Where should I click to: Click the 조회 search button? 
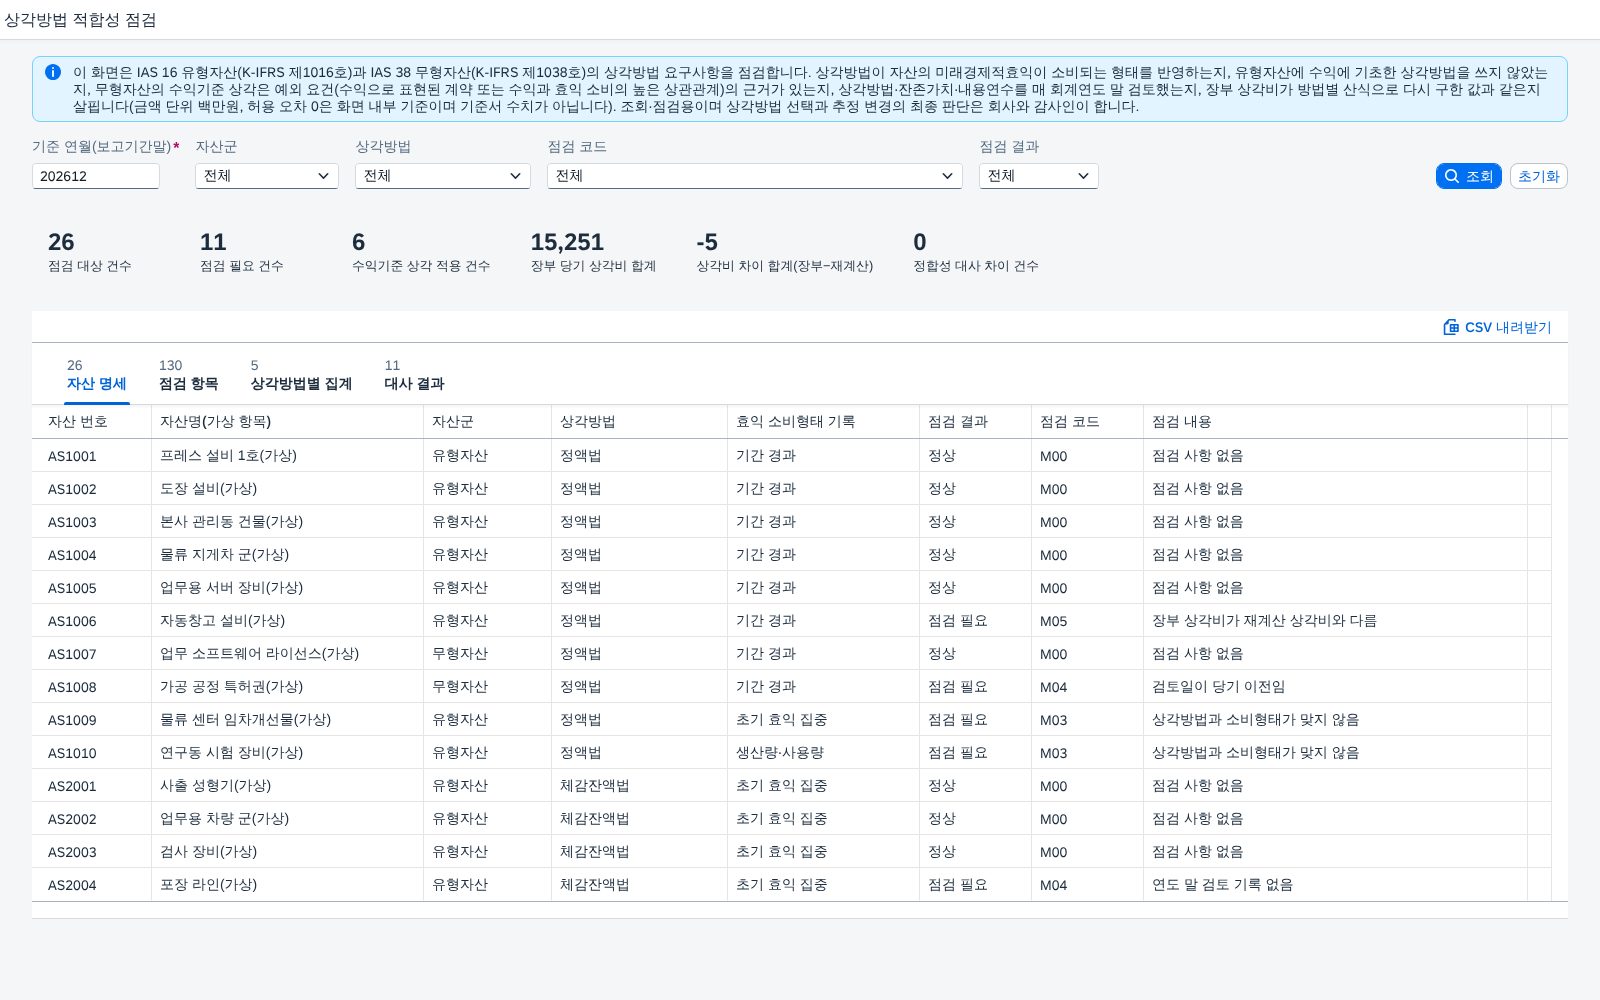[1469, 176]
